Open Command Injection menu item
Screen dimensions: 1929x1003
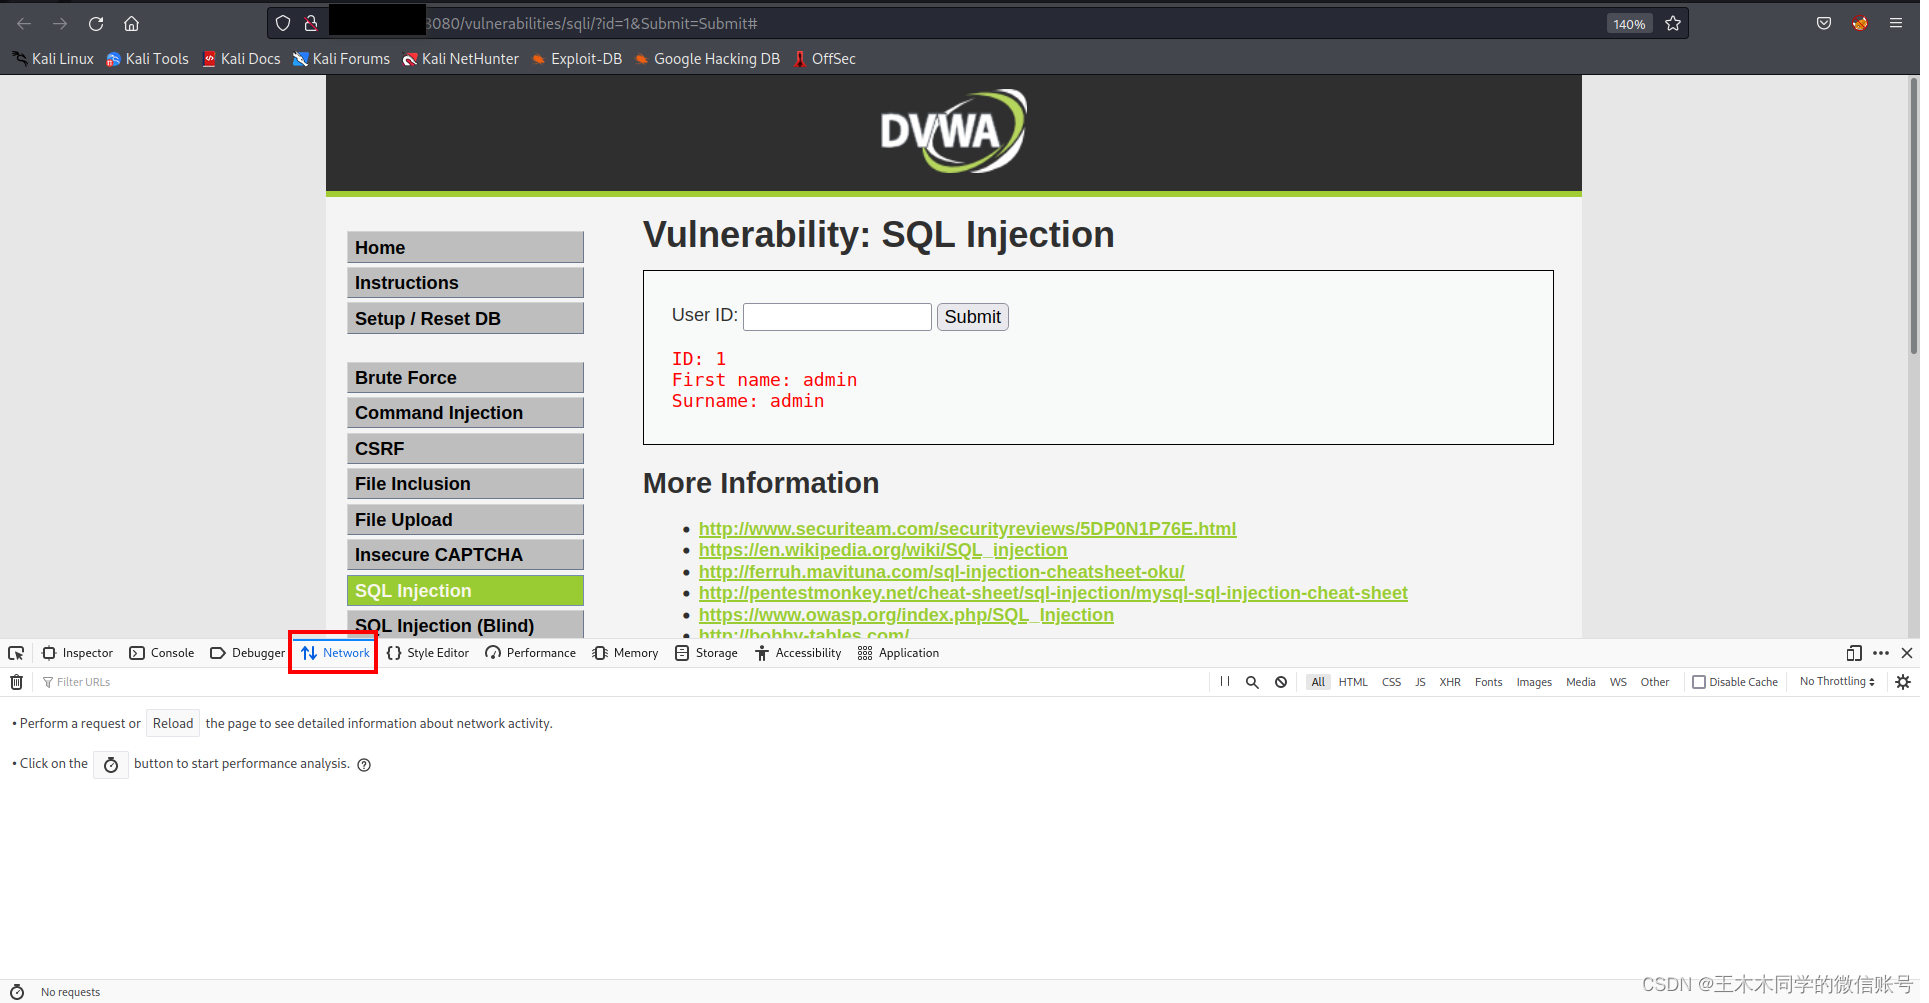pos(465,413)
